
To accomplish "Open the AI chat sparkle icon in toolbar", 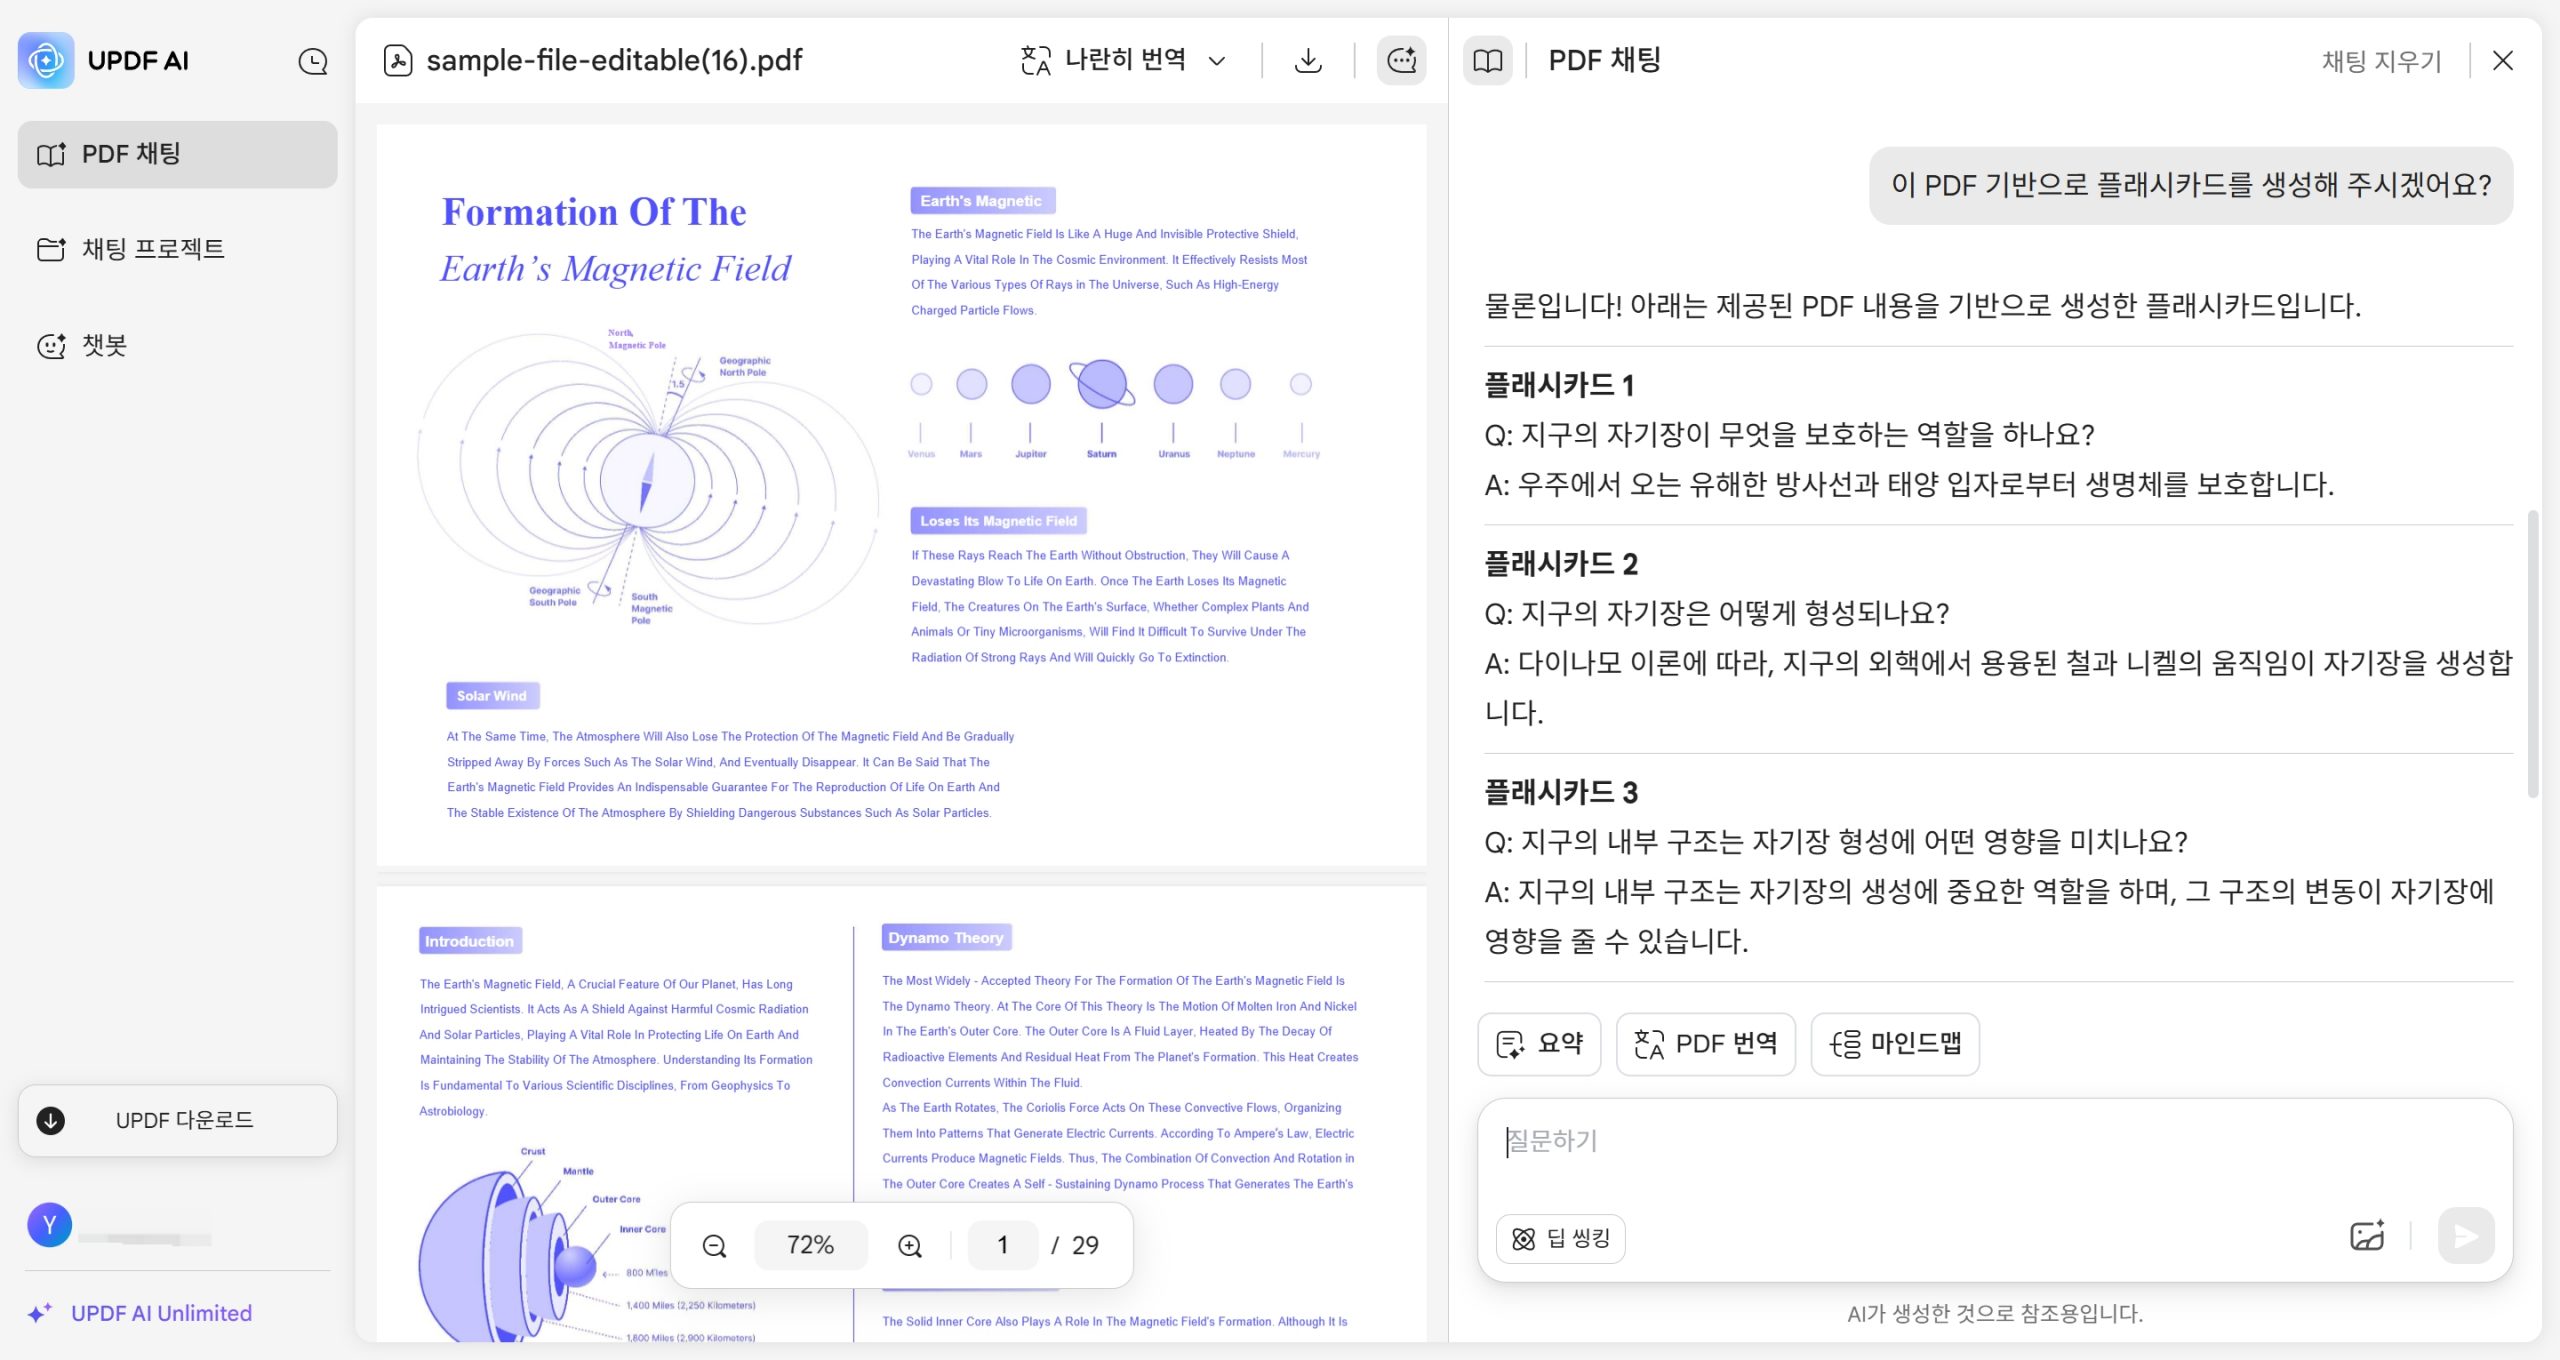I will 1400,60.
